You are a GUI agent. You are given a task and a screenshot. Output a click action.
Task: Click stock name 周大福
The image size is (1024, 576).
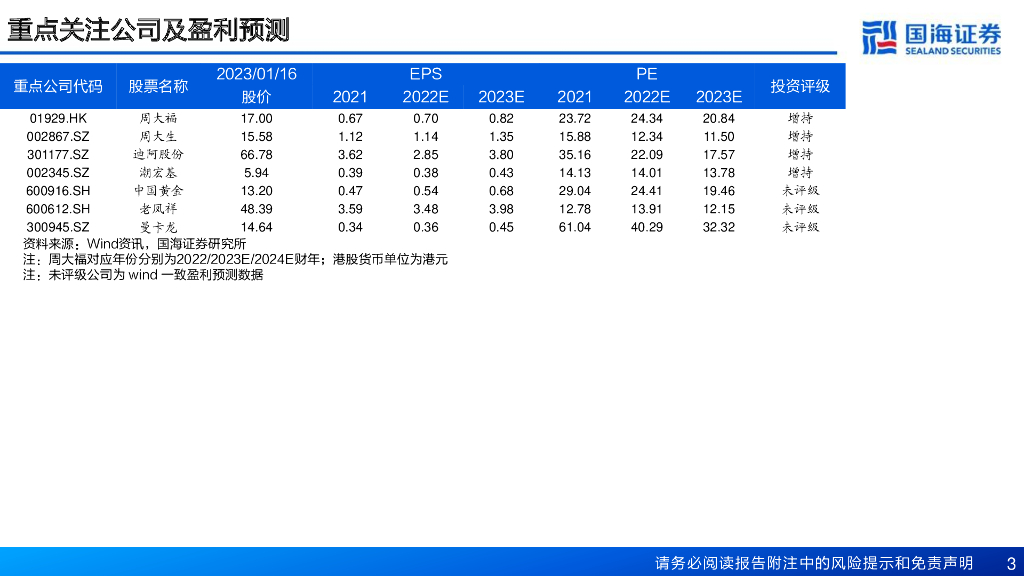click(x=158, y=118)
